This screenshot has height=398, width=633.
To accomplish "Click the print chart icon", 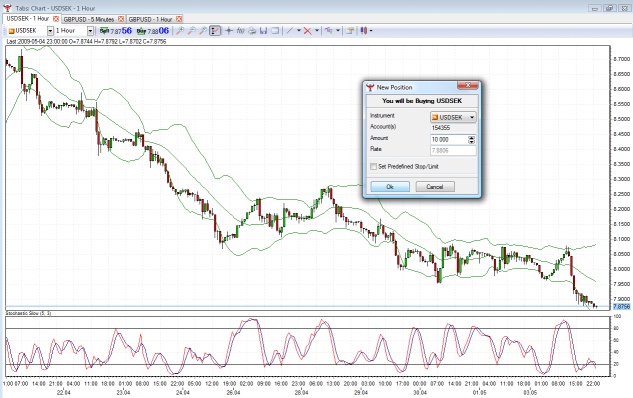I will 252,31.
